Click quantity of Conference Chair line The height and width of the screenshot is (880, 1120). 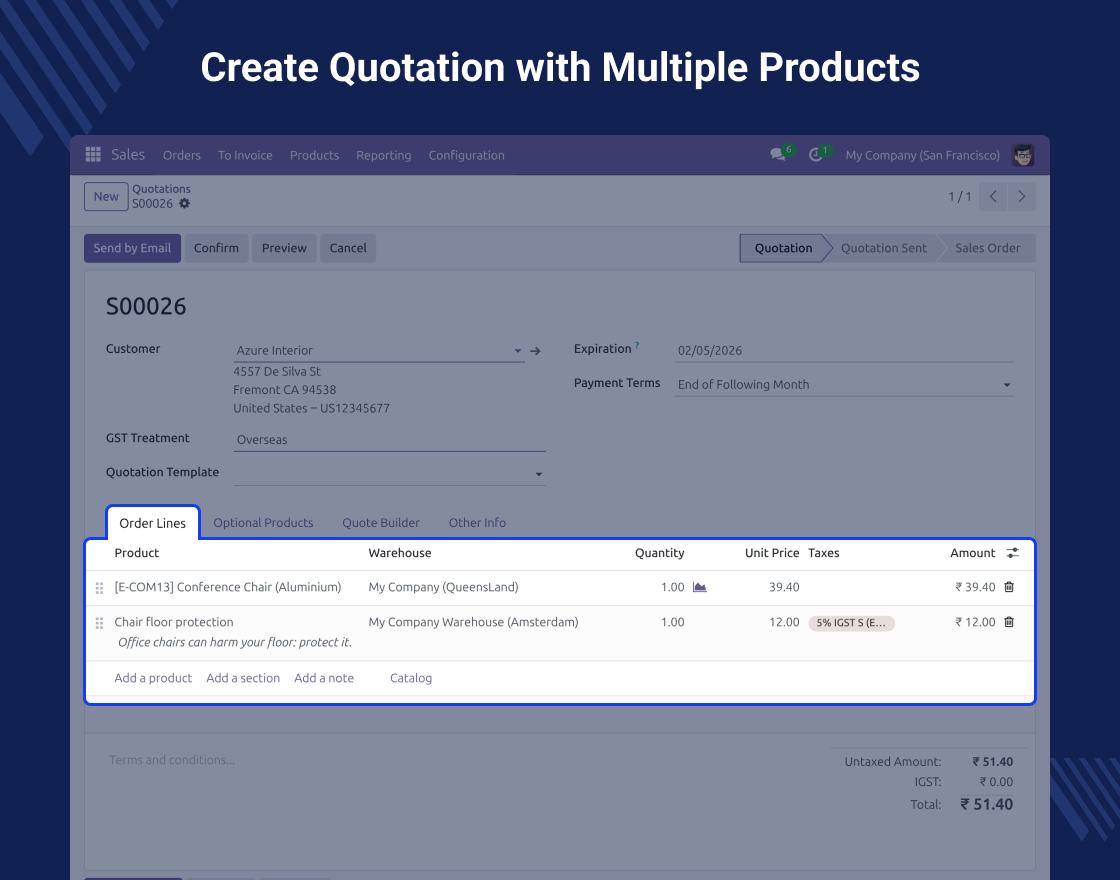point(672,587)
